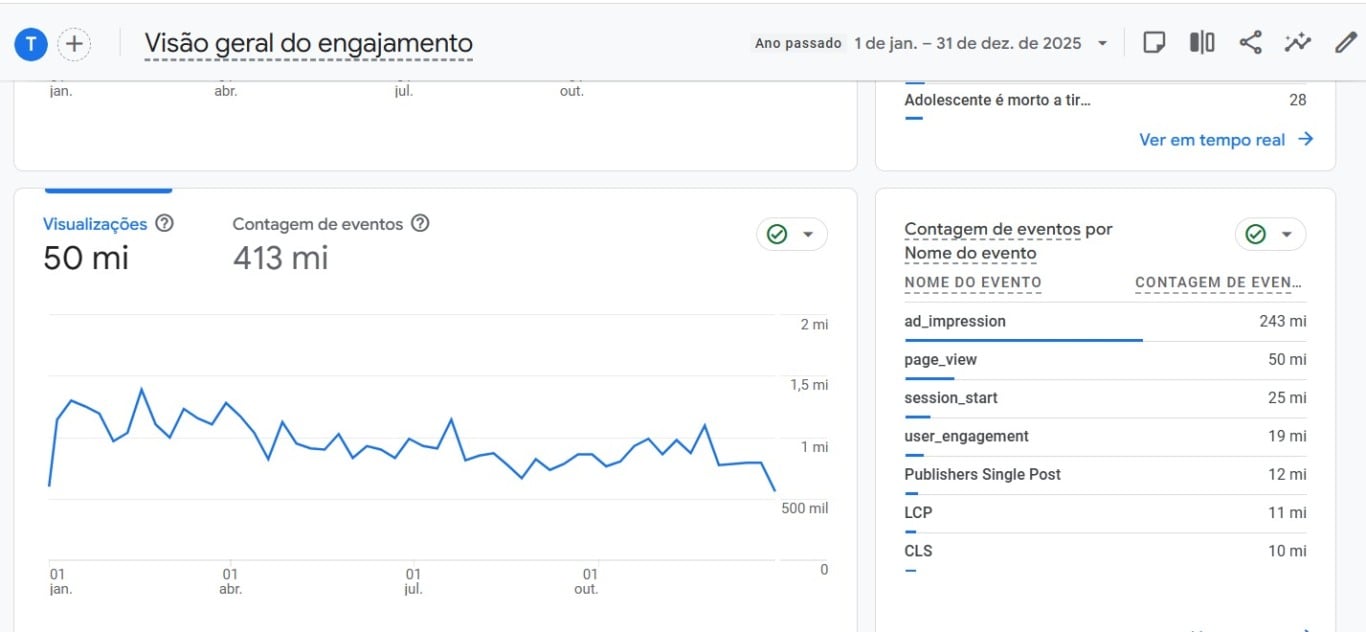Viewport: 1366px width, 632px height.
Task: Click the compare columns icon
Action: coord(1202,43)
